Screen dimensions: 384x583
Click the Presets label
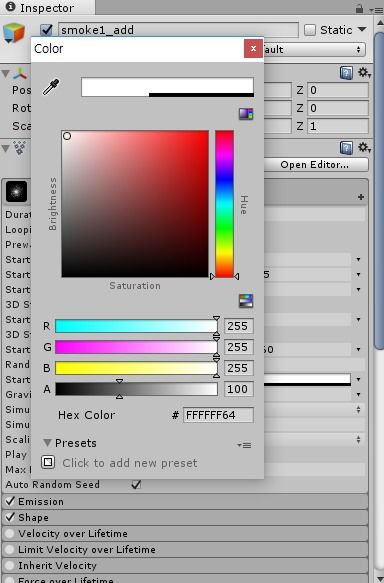(x=75, y=443)
